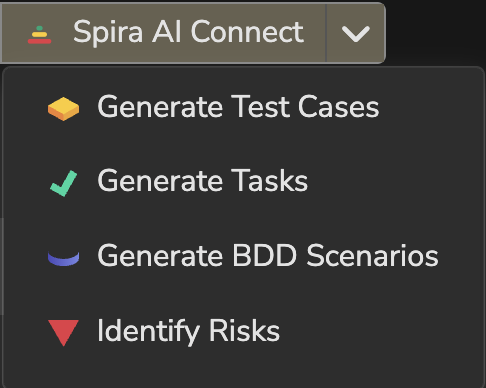486x388 pixels.
Task: Open the Spira AI Connect split button
Action: coord(163,33)
